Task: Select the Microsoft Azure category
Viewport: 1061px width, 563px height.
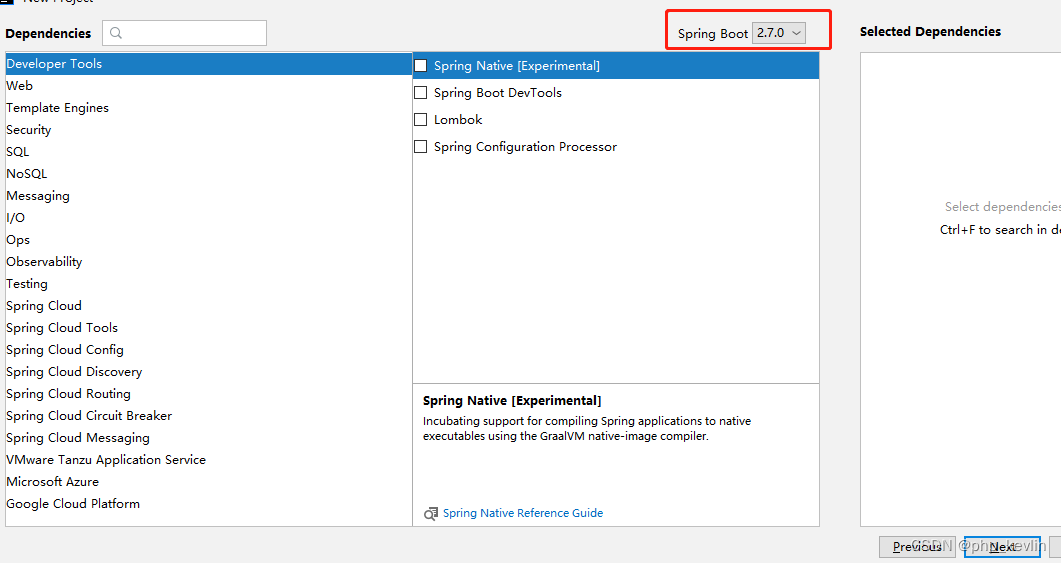Action: click(208, 482)
